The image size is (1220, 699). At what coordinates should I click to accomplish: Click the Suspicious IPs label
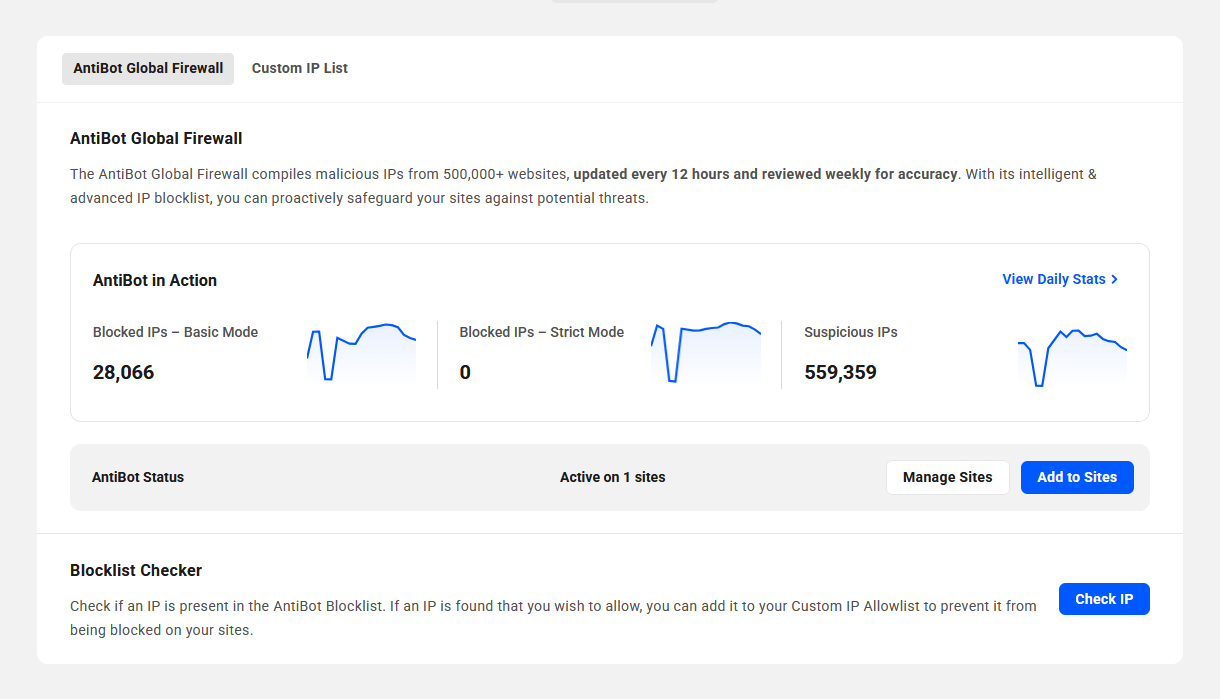tap(850, 332)
